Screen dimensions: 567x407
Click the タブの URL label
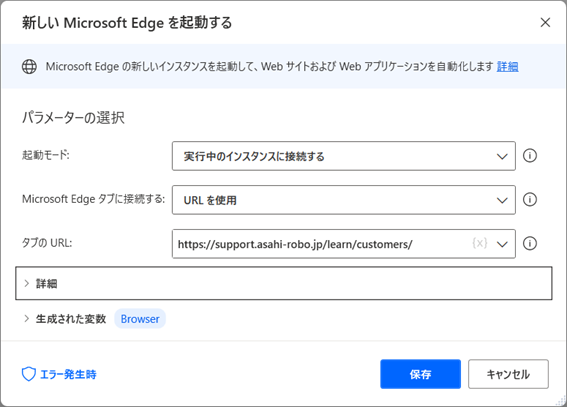tap(47, 243)
